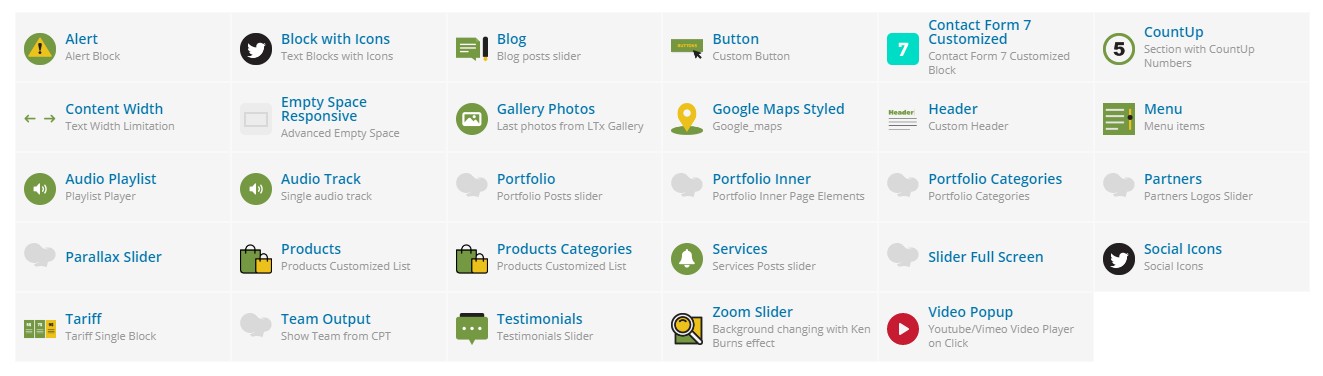Select the Content Width arrows icon
The image size is (1323, 376).
[x=40, y=118]
